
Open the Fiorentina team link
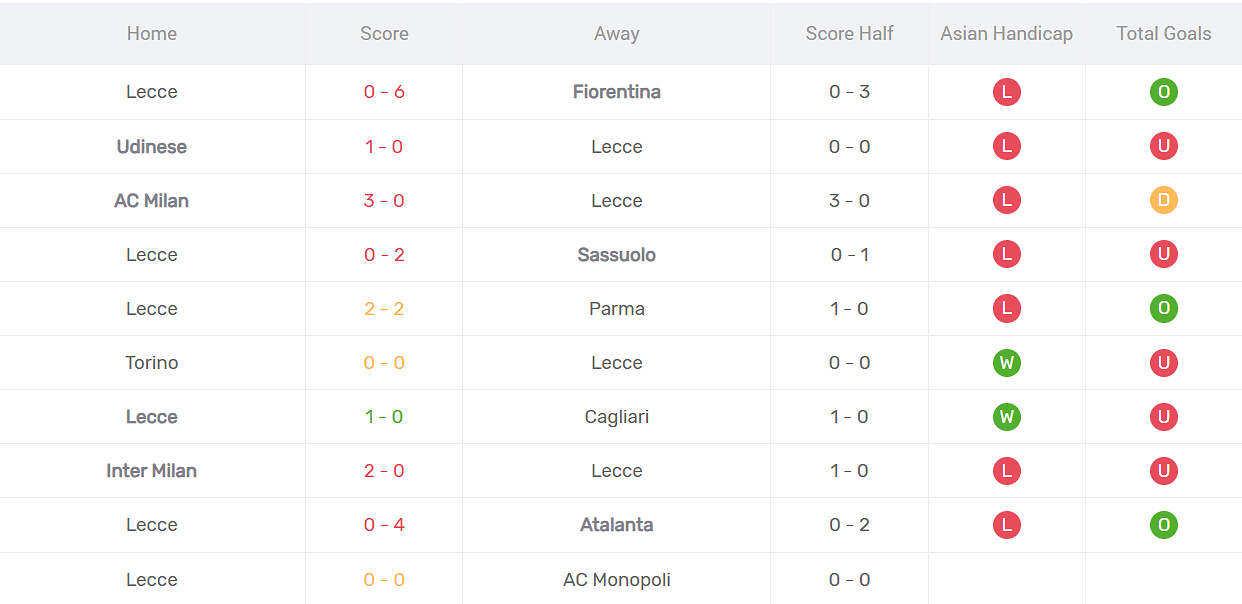(617, 92)
